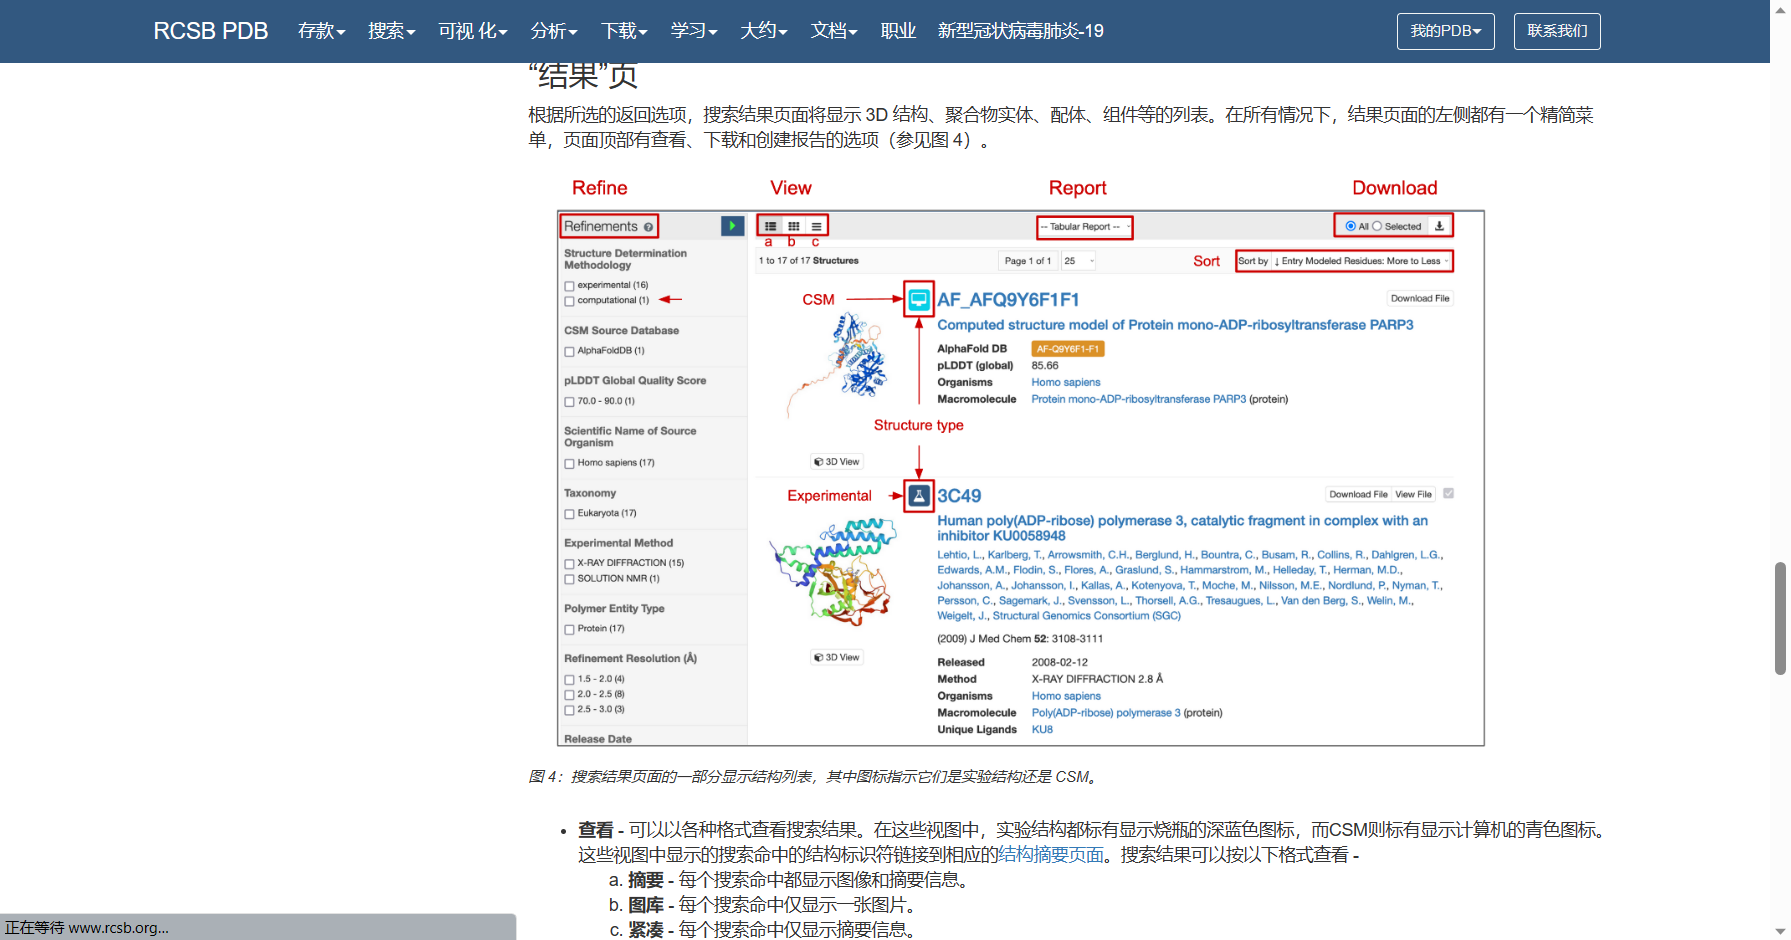Tick the X-RAY DIFFRACTION (15) checkbox
The image size is (1791, 940).
pos(569,564)
